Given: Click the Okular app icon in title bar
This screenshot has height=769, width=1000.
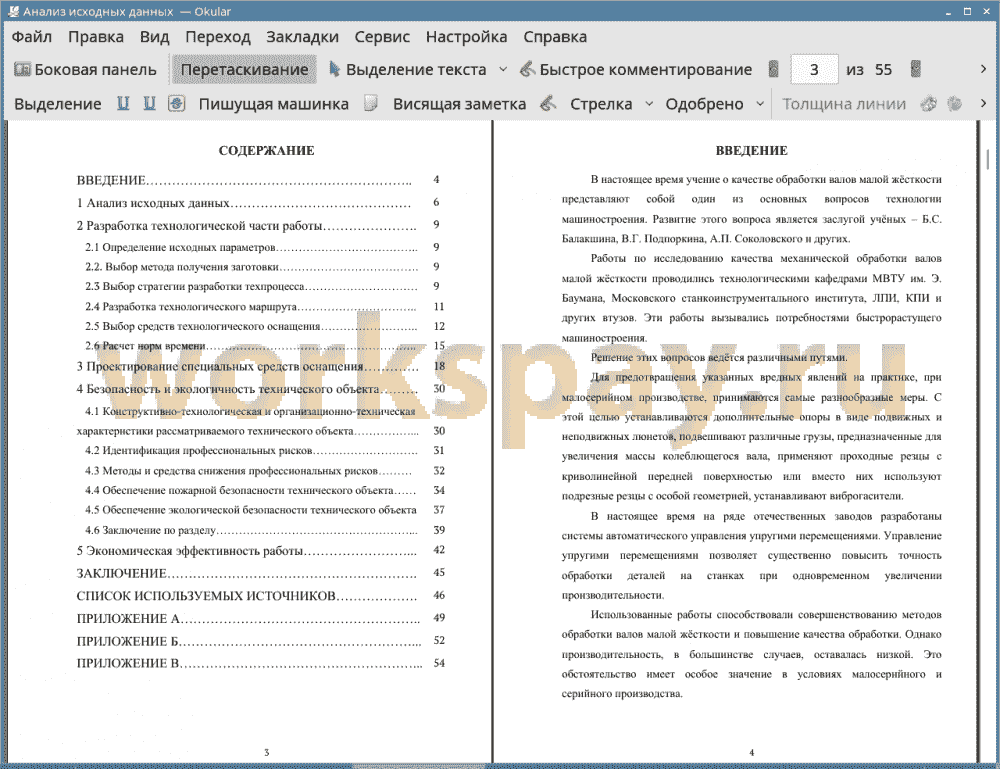Looking at the screenshot, I should (x=13, y=11).
